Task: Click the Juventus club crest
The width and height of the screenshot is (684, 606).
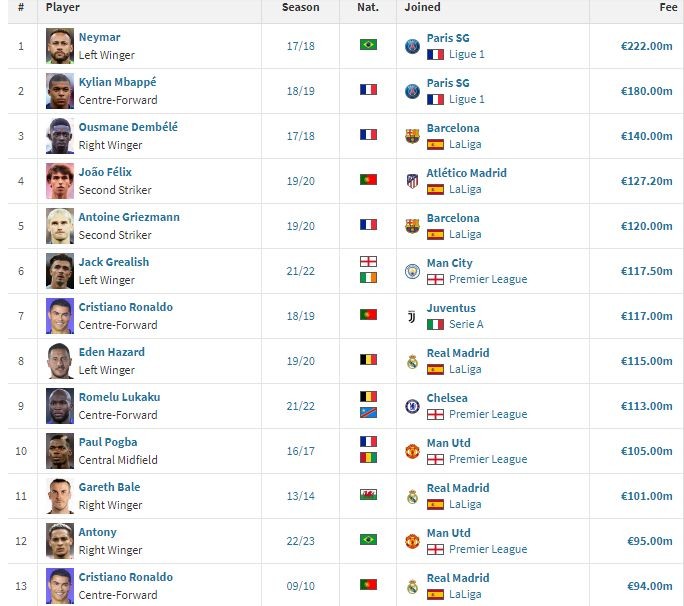Action: pyautogui.click(x=412, y=316)
